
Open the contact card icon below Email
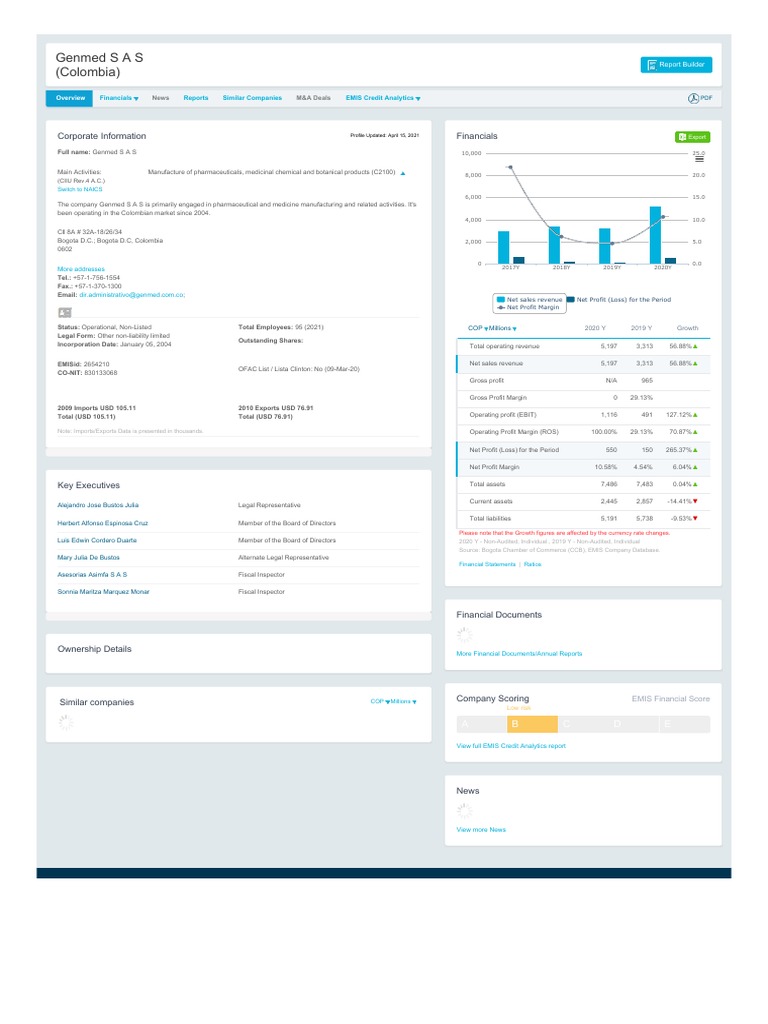pyautogui.click(x=65, y=312)
